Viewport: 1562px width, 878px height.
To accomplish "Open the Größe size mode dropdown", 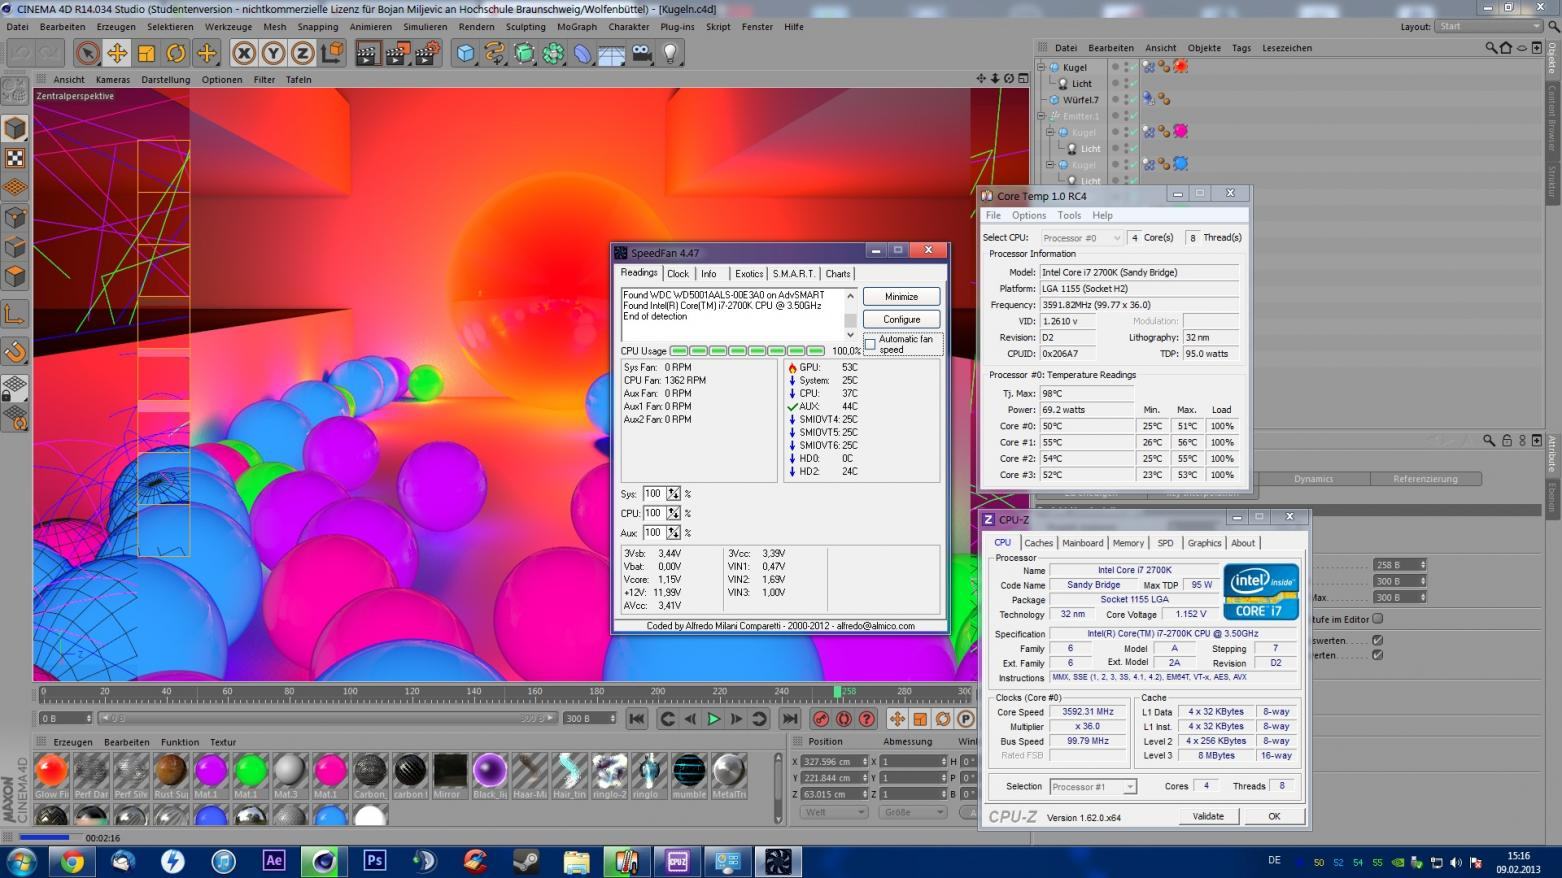I will [x=913, y=812].
